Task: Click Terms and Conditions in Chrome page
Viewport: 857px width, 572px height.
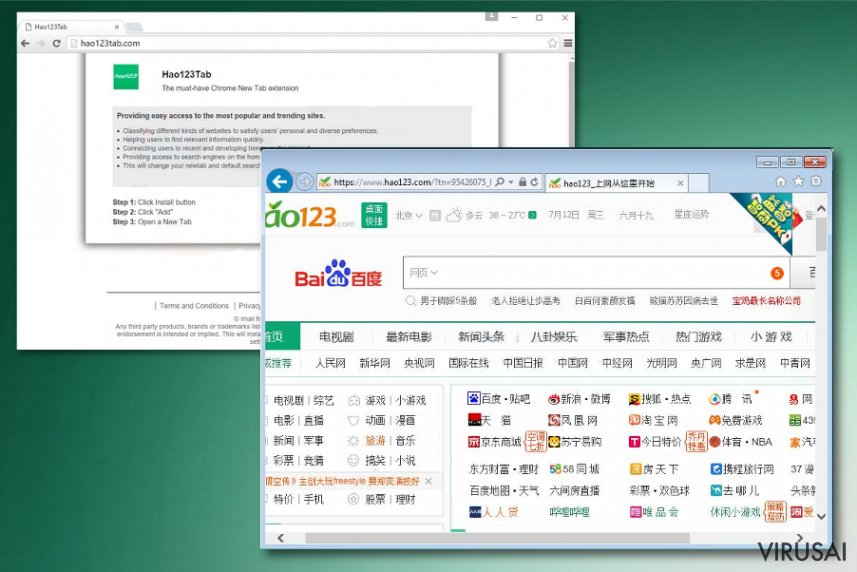Action: (194, 306)
